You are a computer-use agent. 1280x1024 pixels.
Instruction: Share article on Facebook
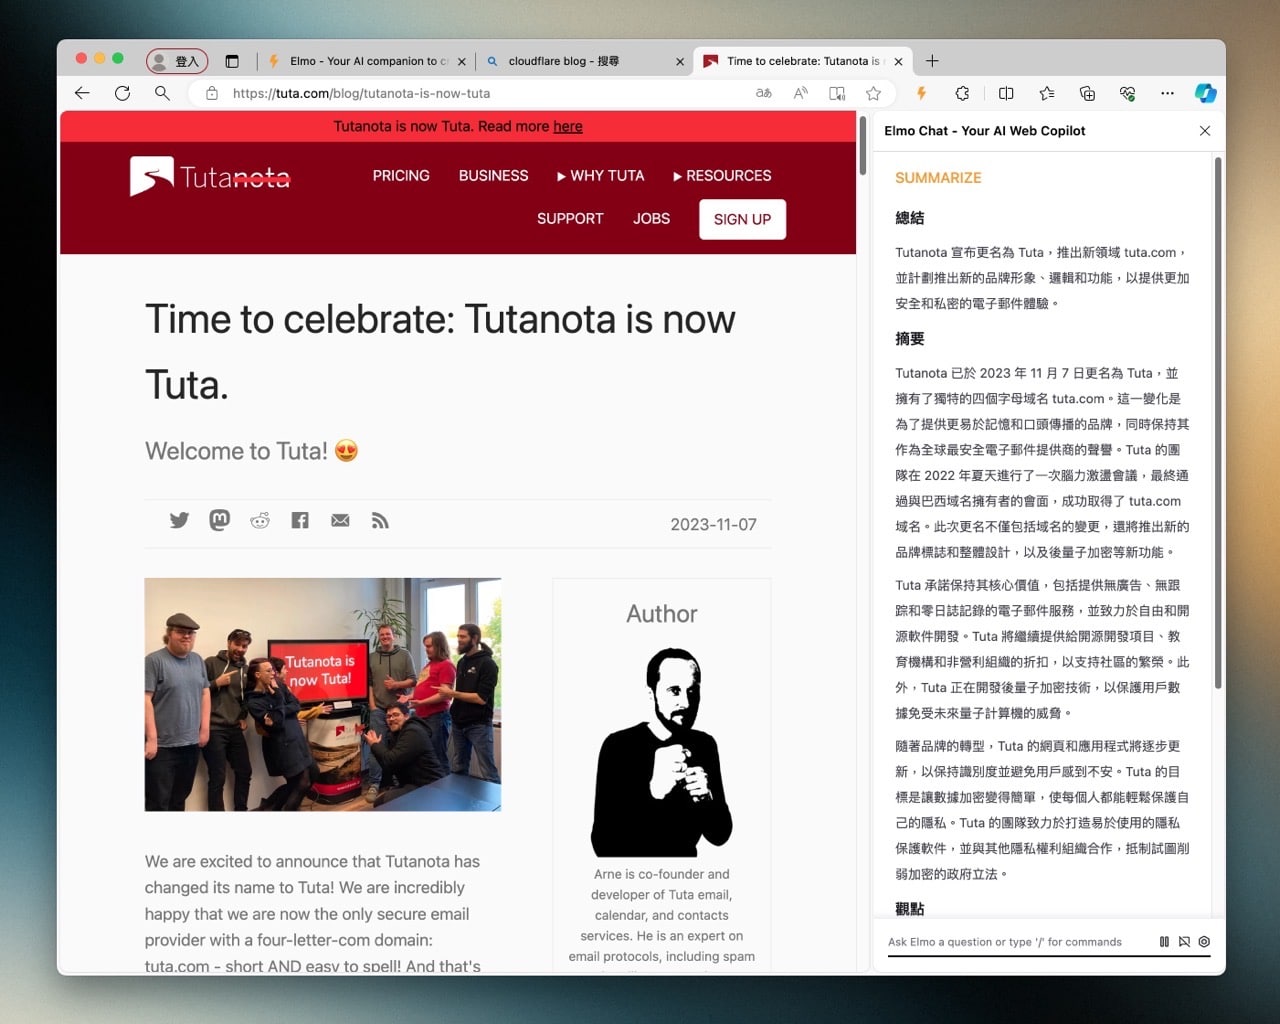[x=300, y=520]
